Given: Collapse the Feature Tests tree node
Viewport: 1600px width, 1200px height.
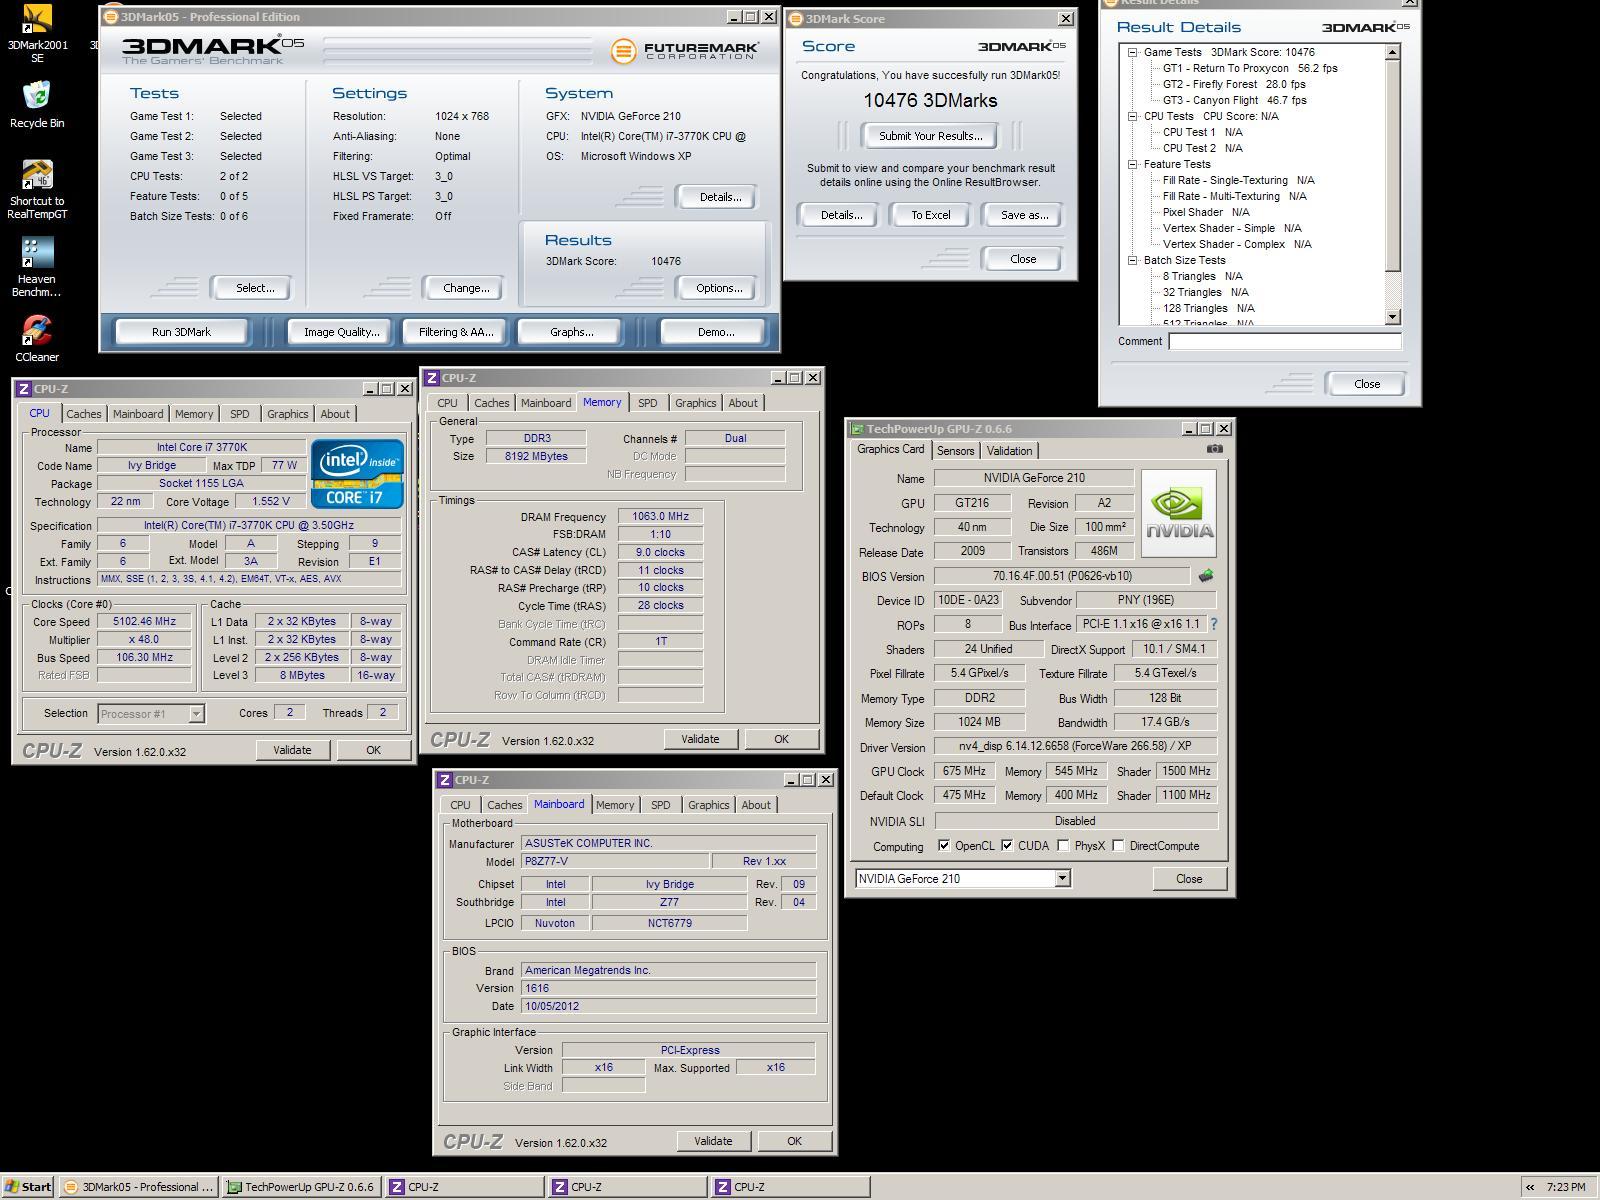Looking at the screenshot, I should [1133, 164].
